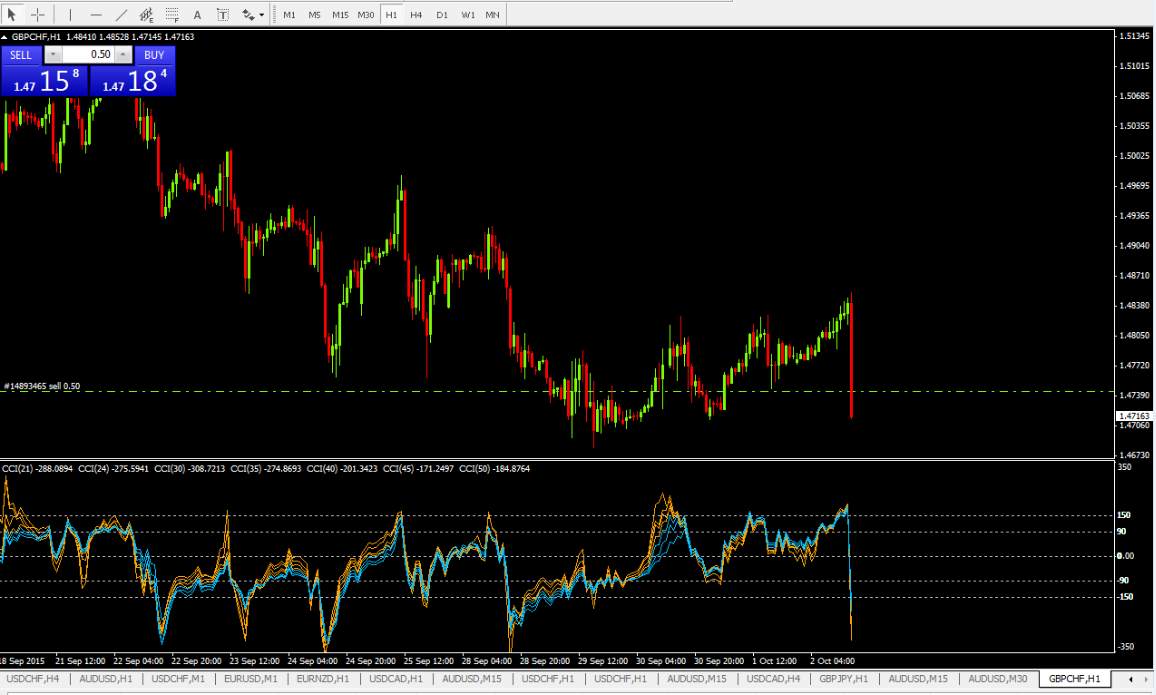The image size is (1156, 695).
Task: Switch to W1 weekly timeframe
Action: (467, 15)
